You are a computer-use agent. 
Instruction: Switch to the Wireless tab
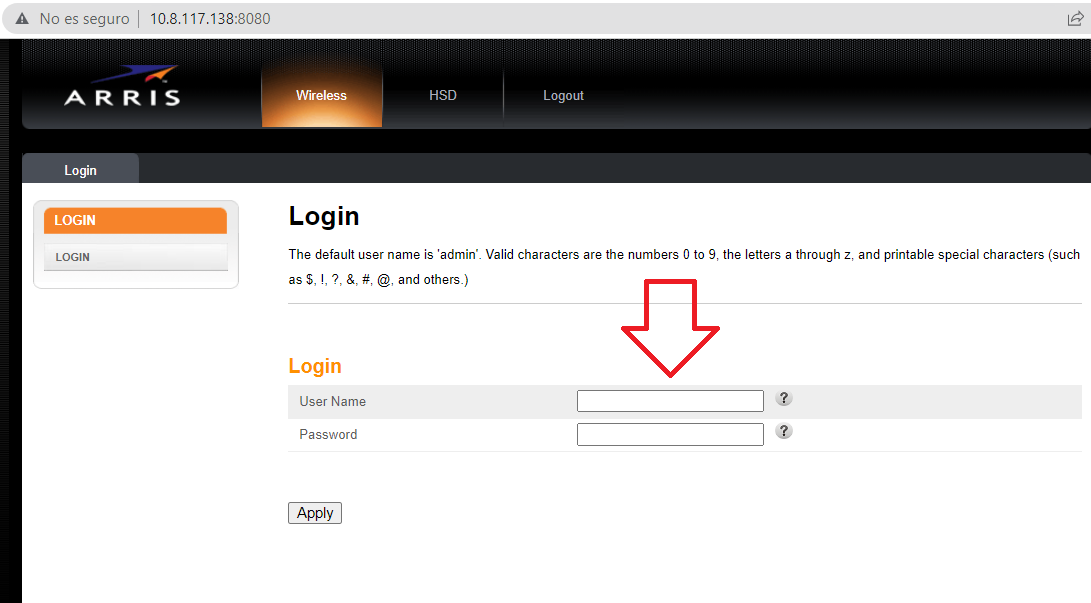(321, 95)
